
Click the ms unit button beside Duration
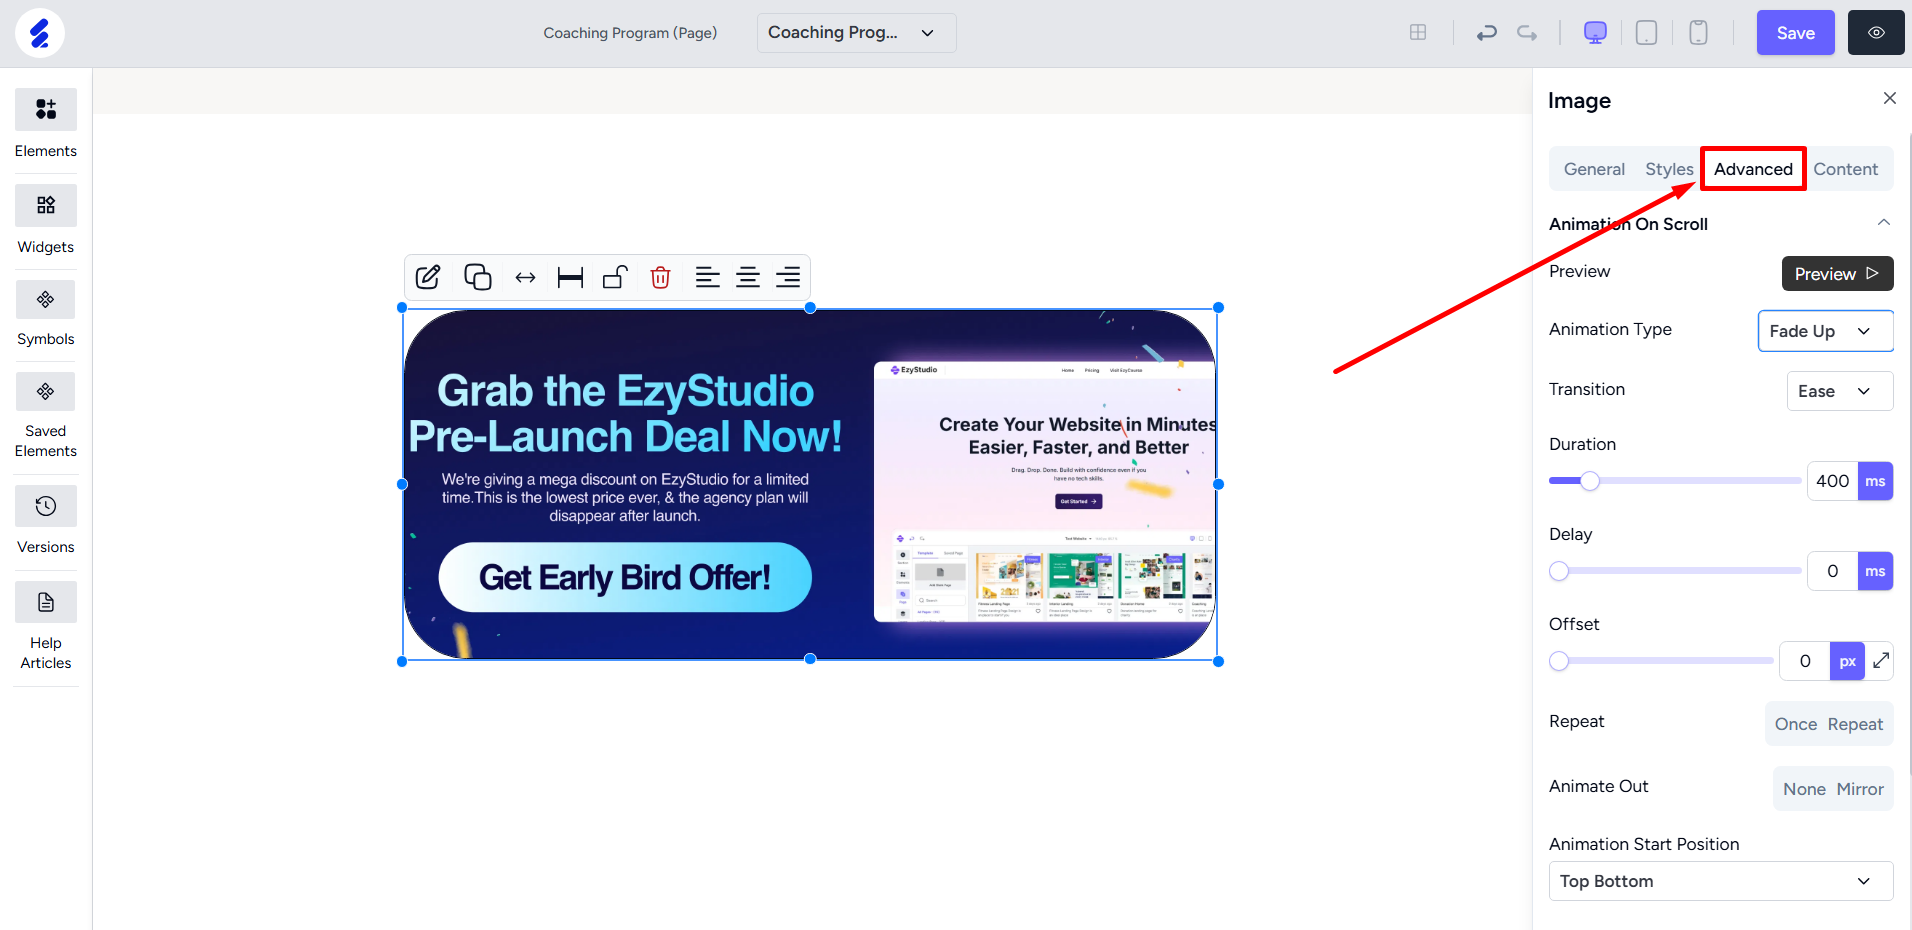(x=1875, y=481)
